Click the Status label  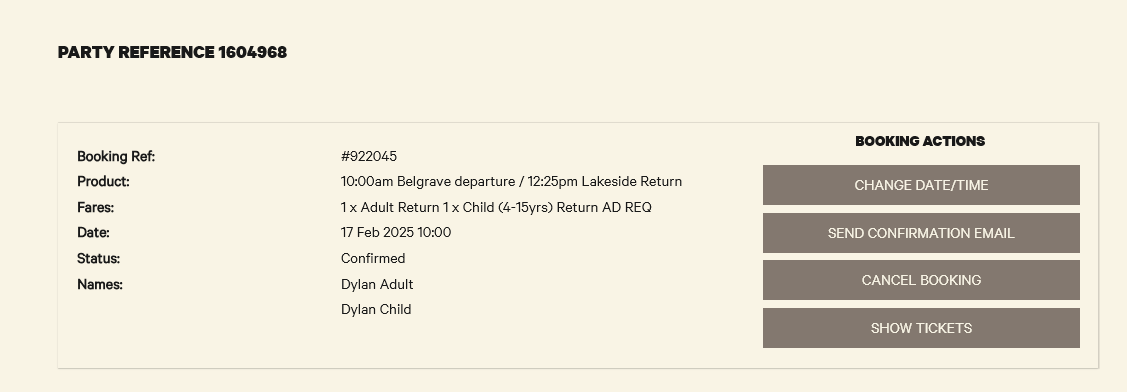click(98, 258)
